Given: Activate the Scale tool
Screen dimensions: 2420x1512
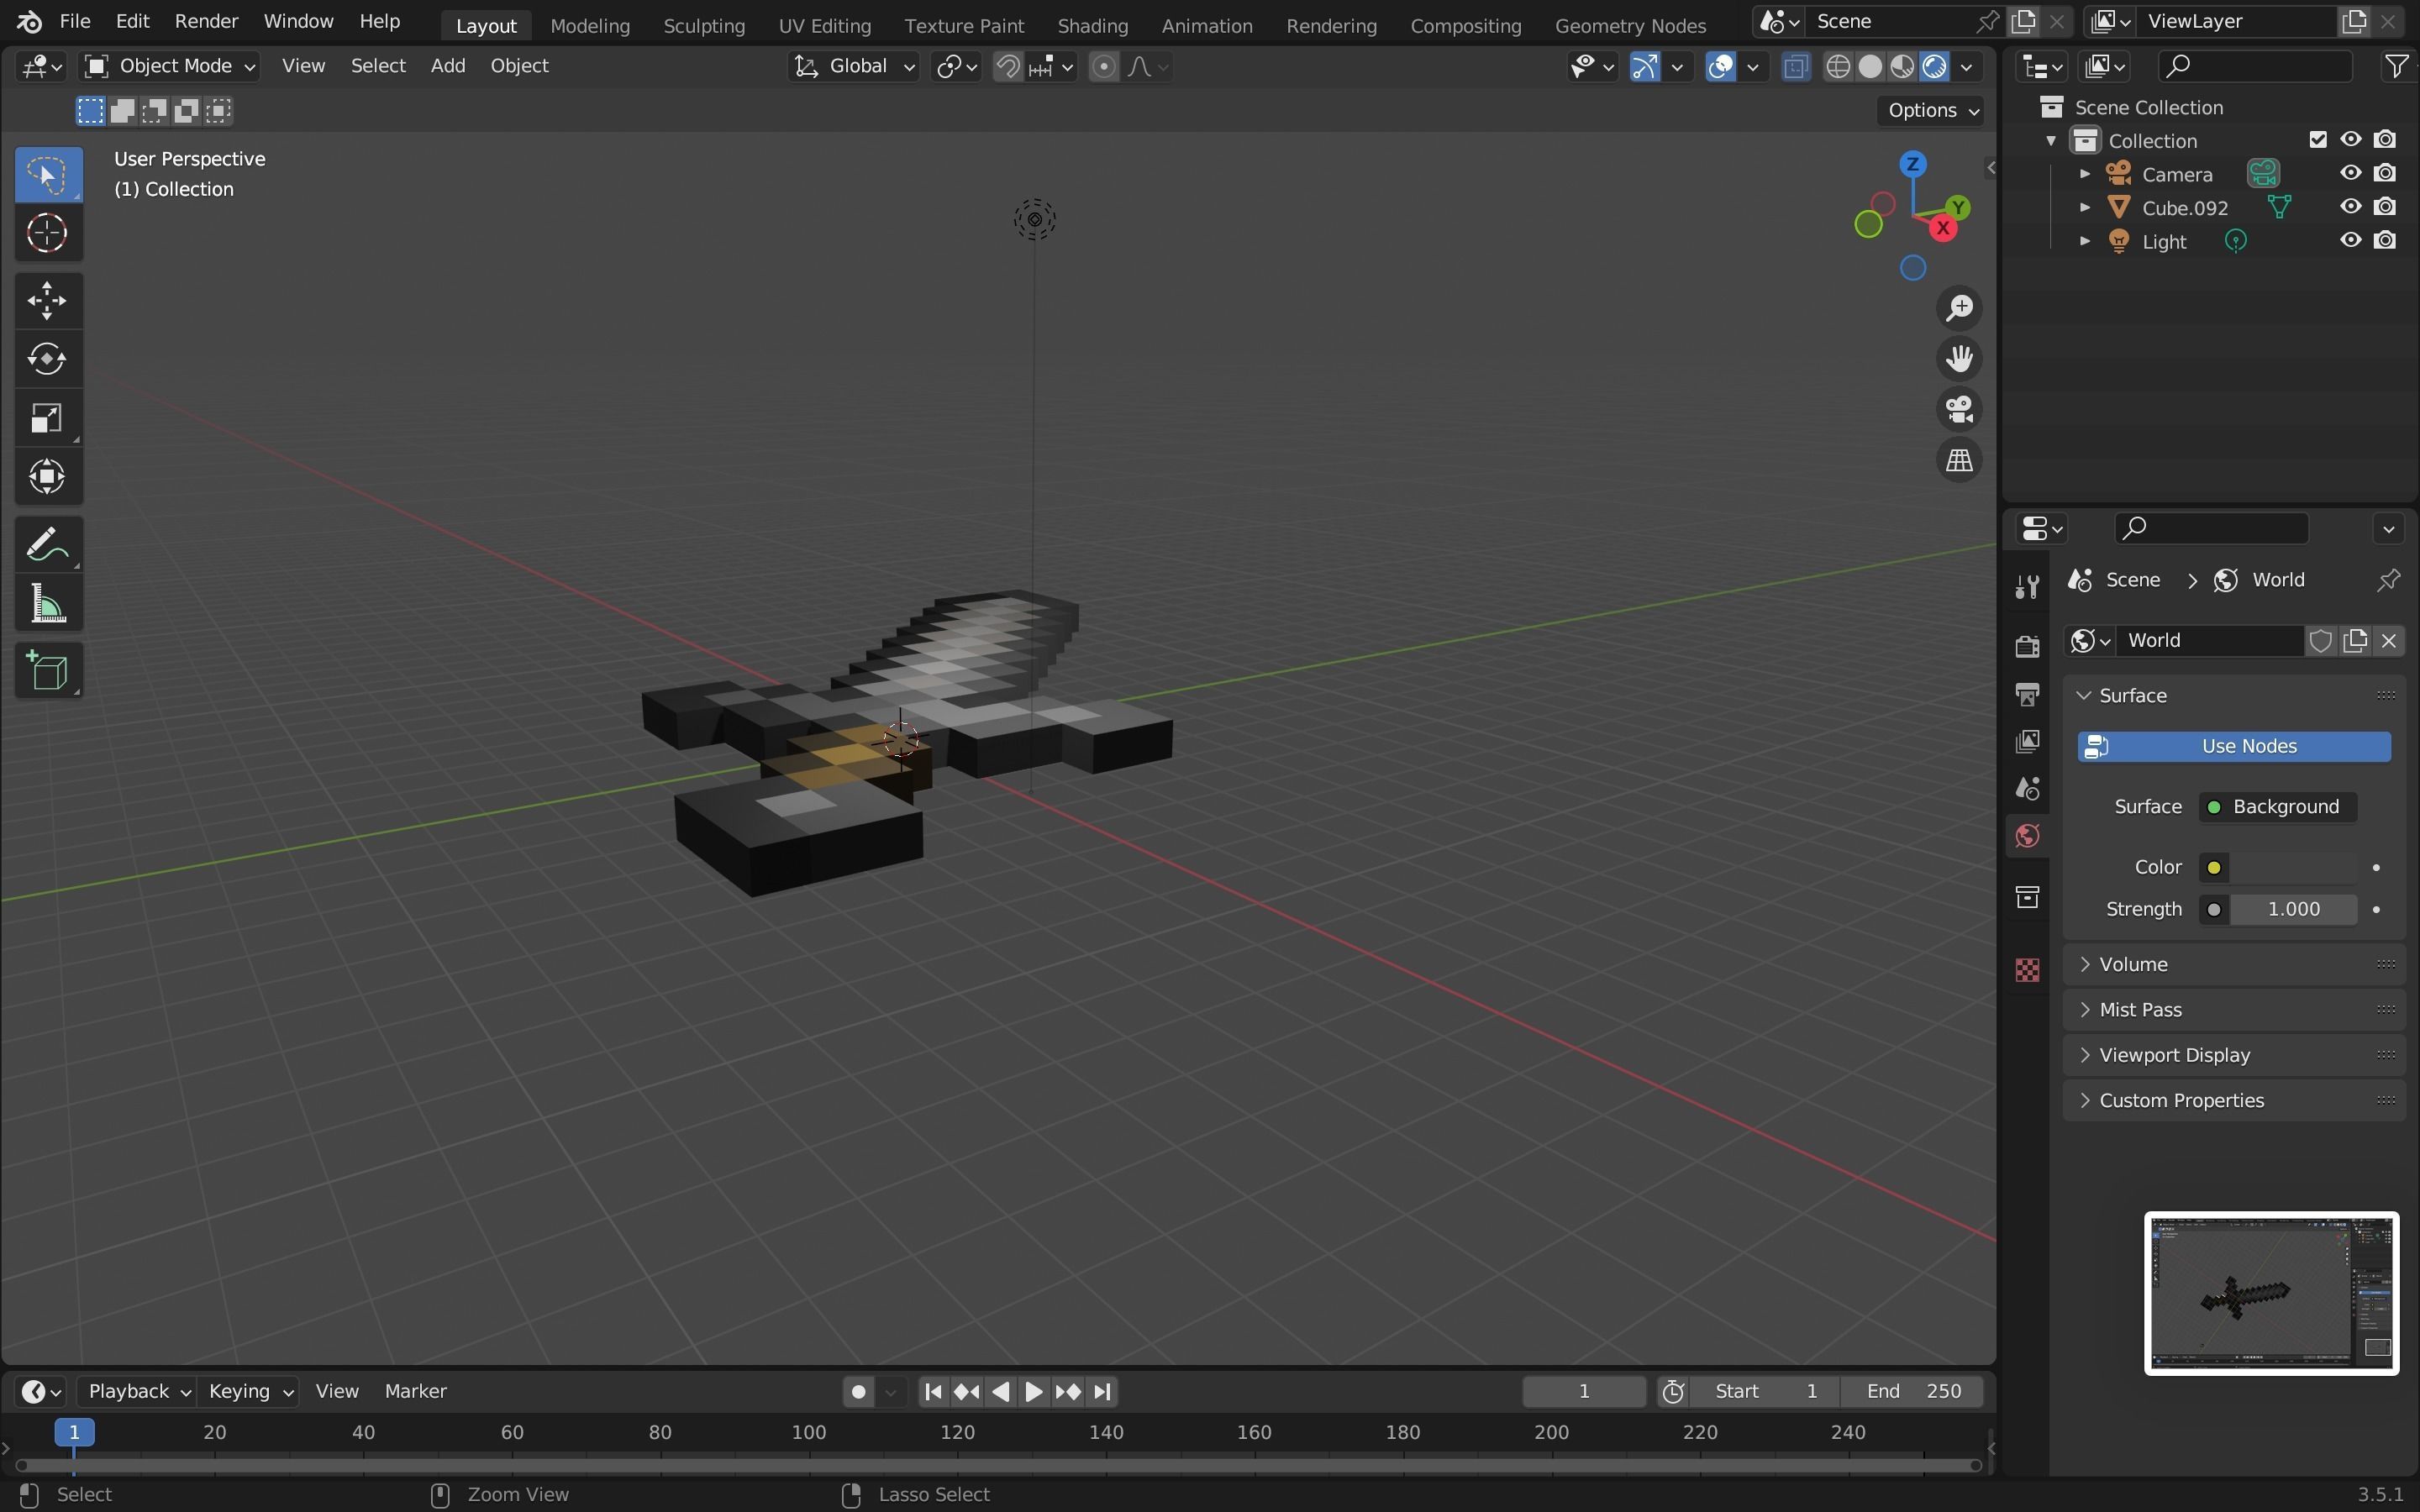Looking at the screenshot, I should point(47,418).
